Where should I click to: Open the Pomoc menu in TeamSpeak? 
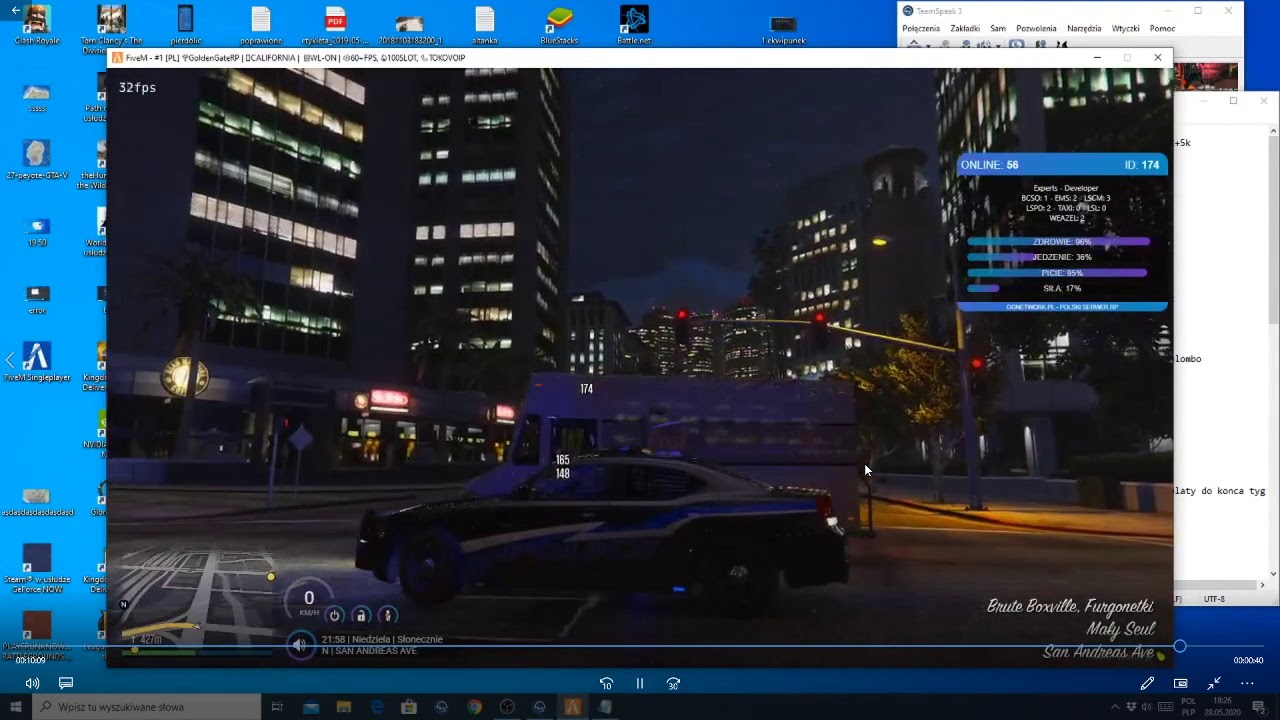tap(1162, 28)
